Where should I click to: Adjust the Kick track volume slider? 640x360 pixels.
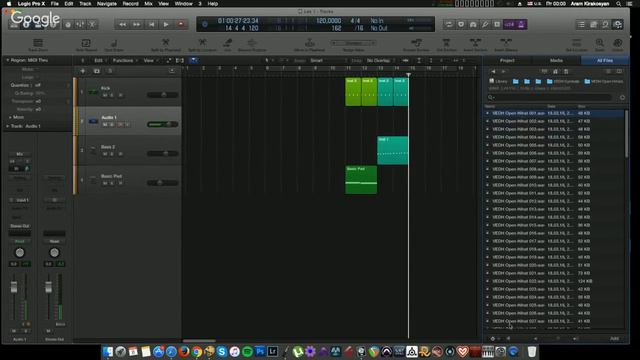162,95
